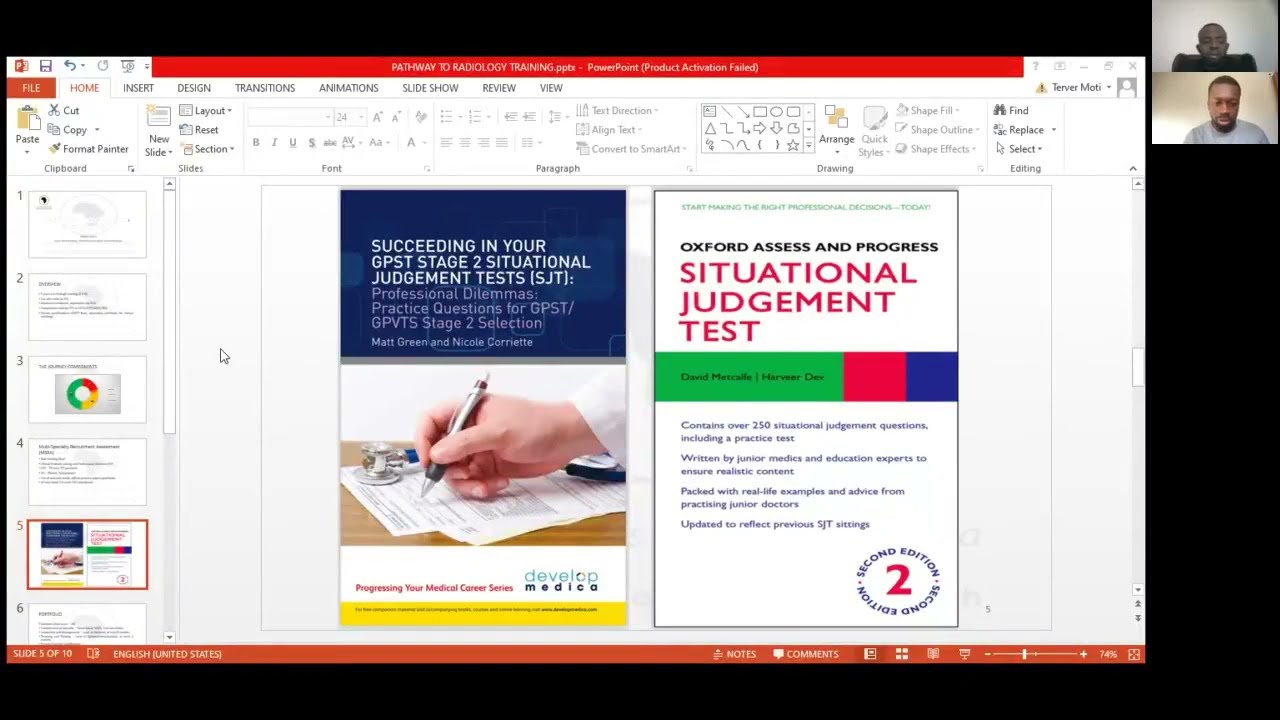
Task: Start Slide Show from status bar
Action: click(x=964, y=654)
